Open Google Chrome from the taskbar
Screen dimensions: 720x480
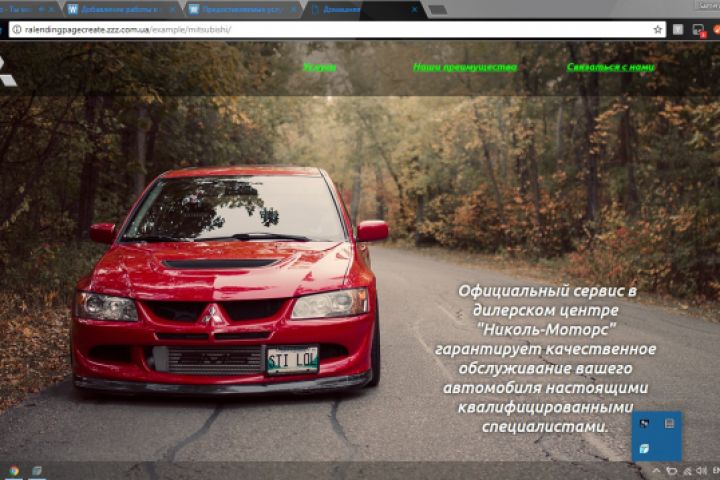tap(14, 471)
